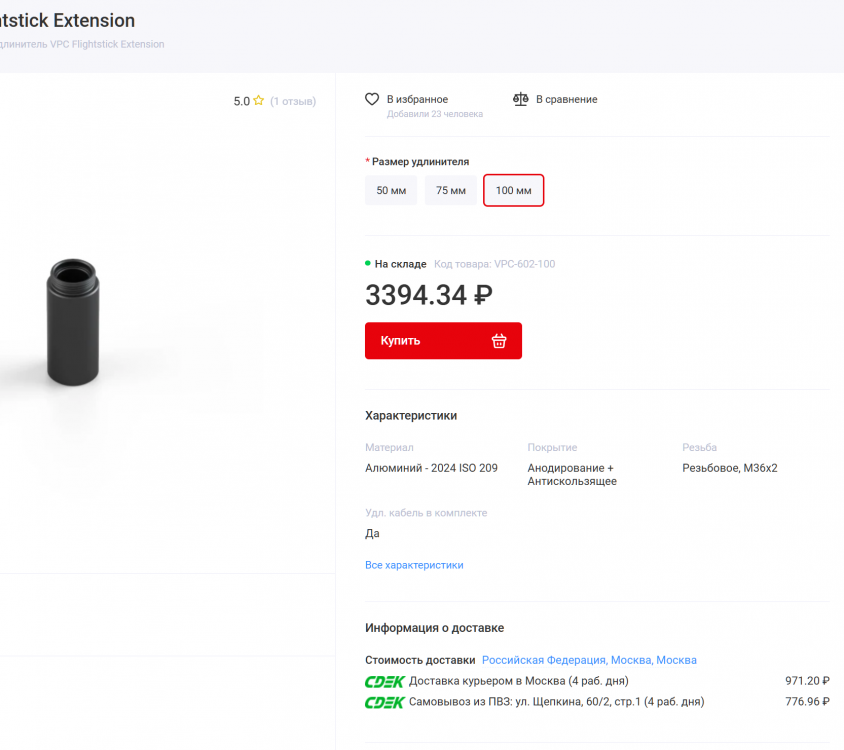Click the Самовывоз из ПВЗ option
This screenshot has width=844, height=750.
pyautogui.click(x=556, y=702)
